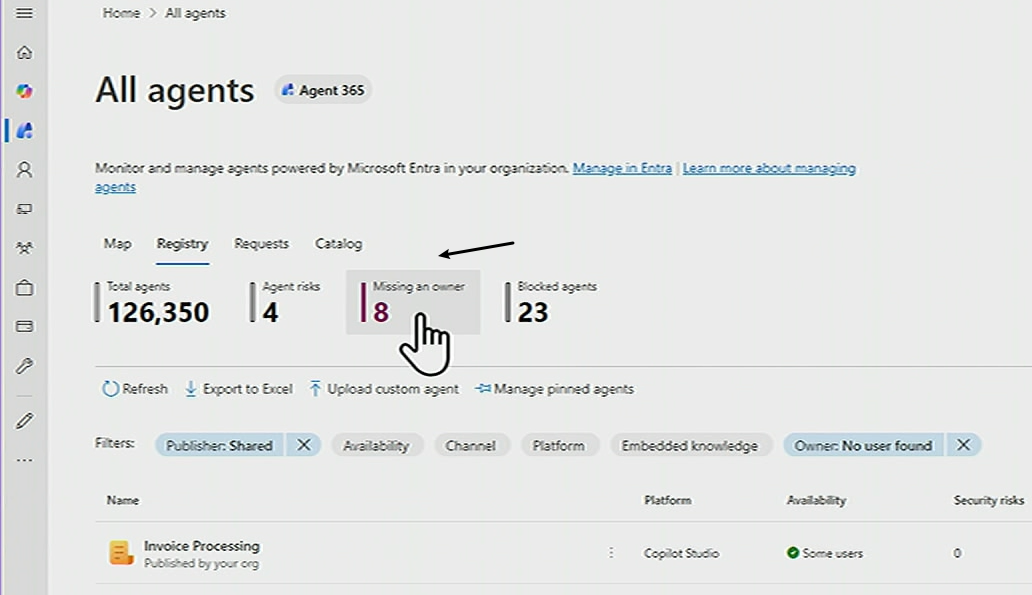Click Refresh in the toolbar
The height and width of the screenshot is (595, 1032).
pyautogui.click(x=136, y=389)
